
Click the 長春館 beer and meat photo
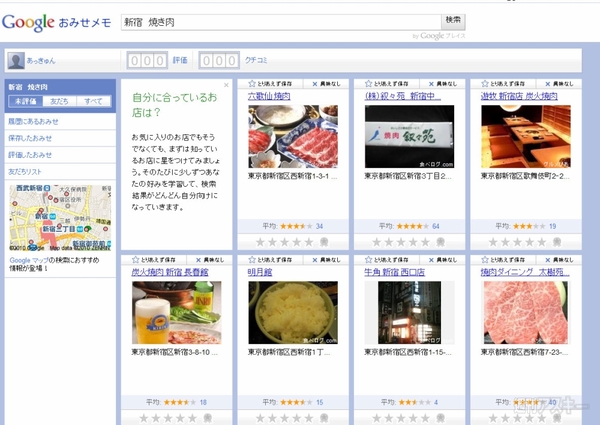click(x=176, y=313)
